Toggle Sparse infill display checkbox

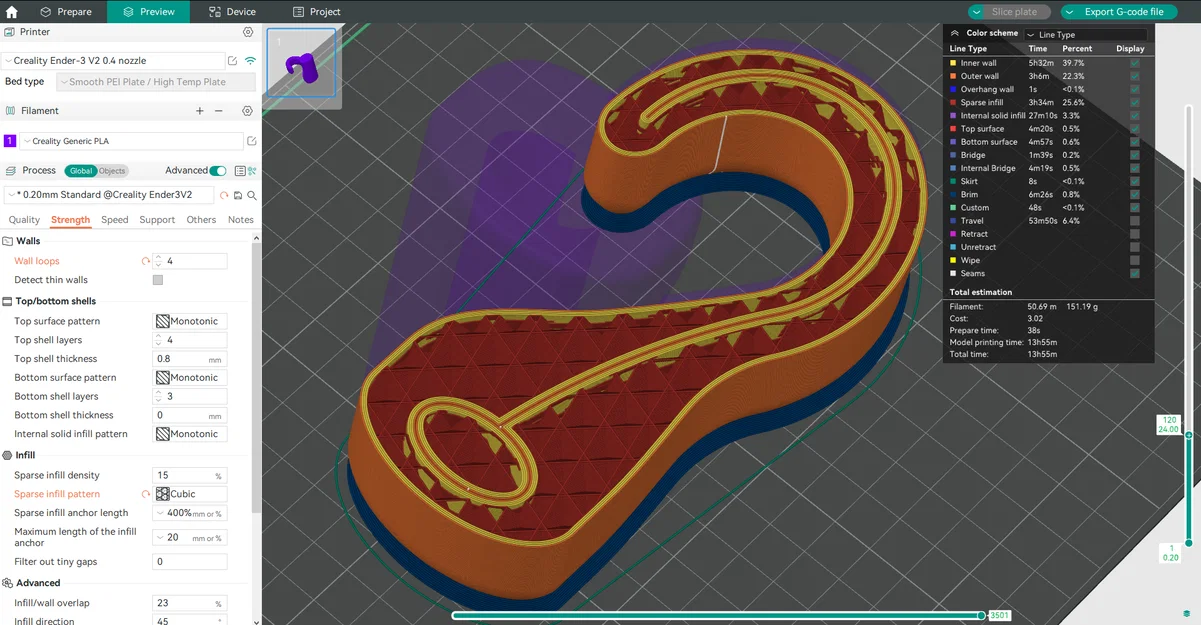click(x=1134, y=102)
